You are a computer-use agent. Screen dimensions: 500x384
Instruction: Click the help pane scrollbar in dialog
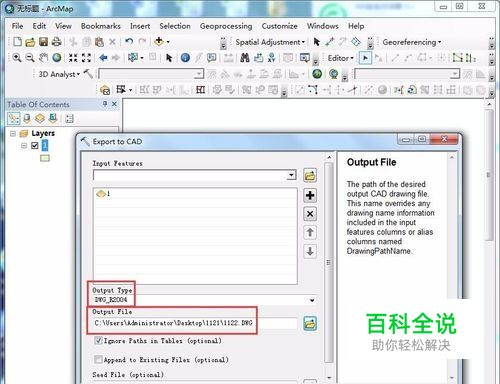coord(452,267)
